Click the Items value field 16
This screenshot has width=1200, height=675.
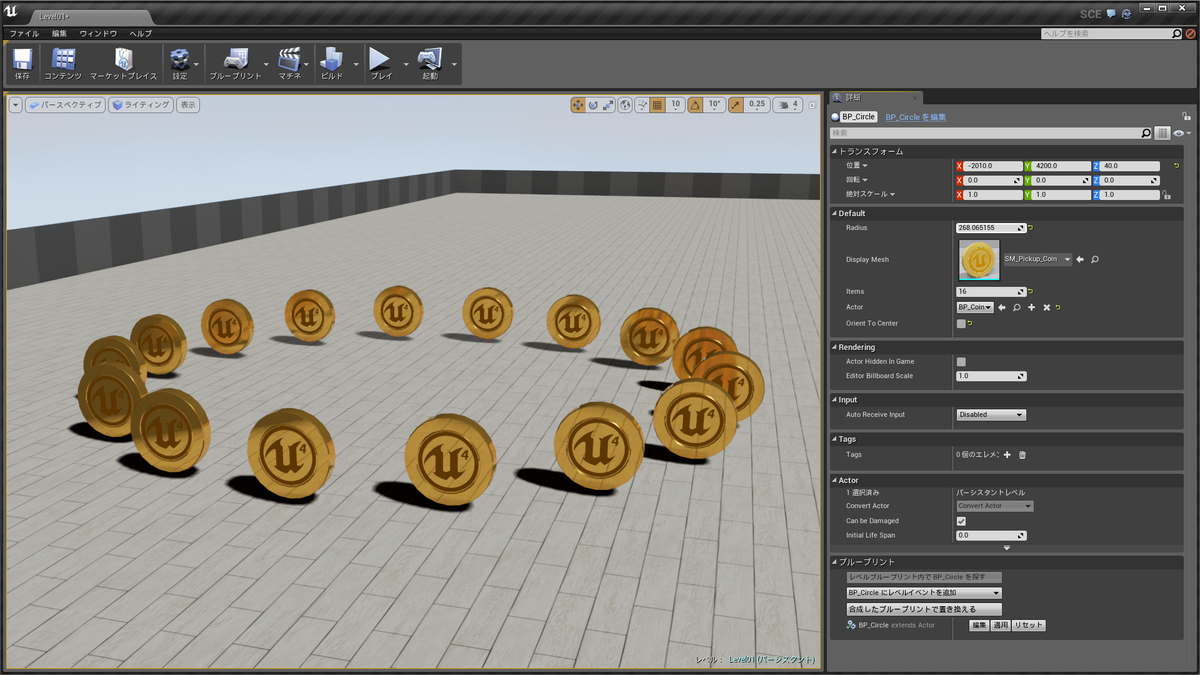click(x=991, y=292)
